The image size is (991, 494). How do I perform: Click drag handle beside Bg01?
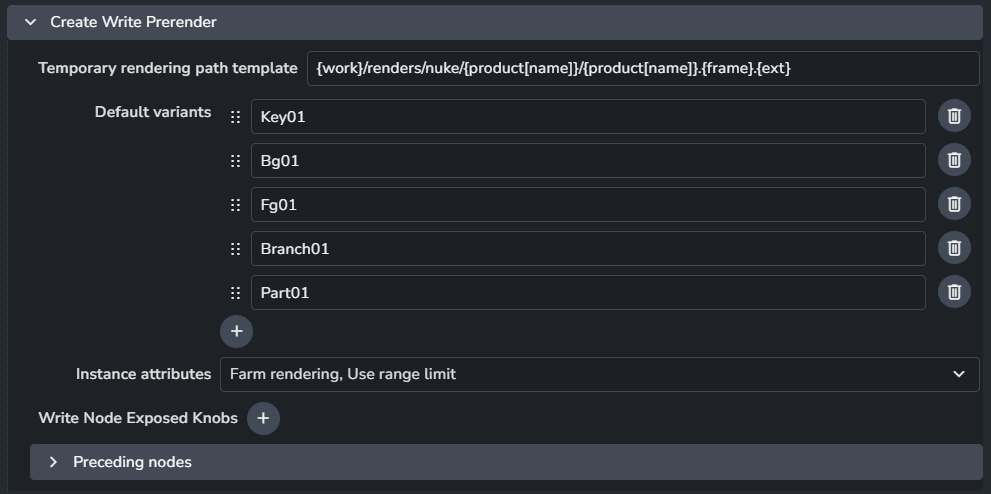(236, 161)
